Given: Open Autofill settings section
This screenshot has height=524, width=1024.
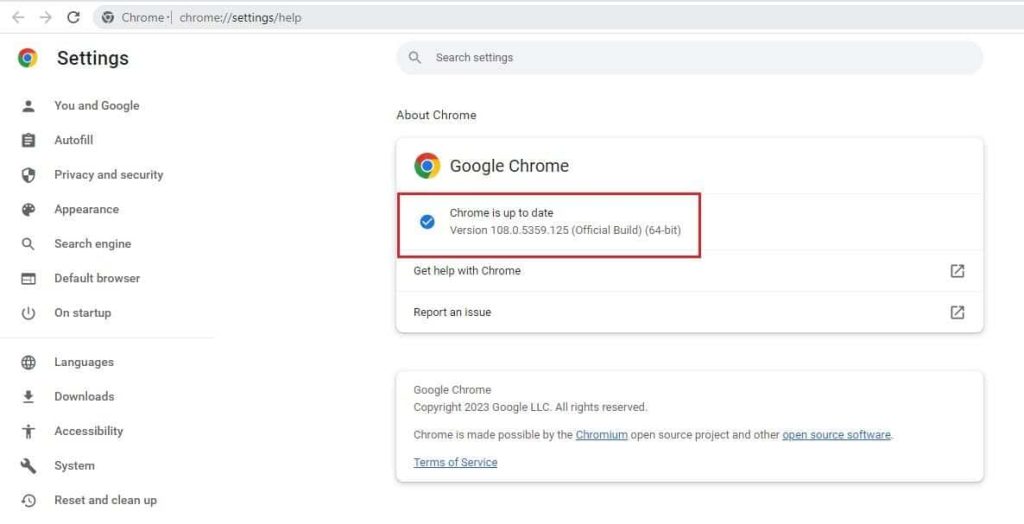Looking at the screenshot, I should [74, 140].
